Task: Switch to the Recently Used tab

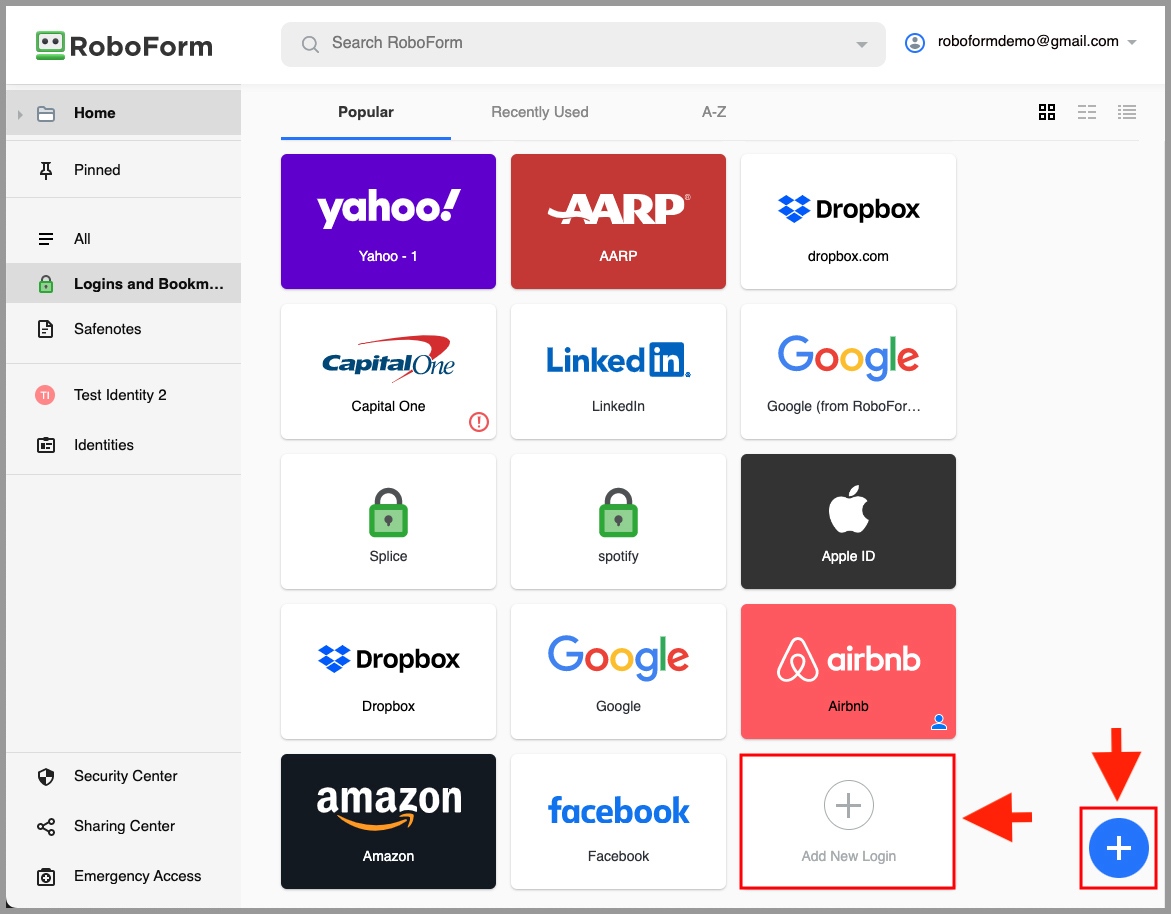Action: coord(539,112)
